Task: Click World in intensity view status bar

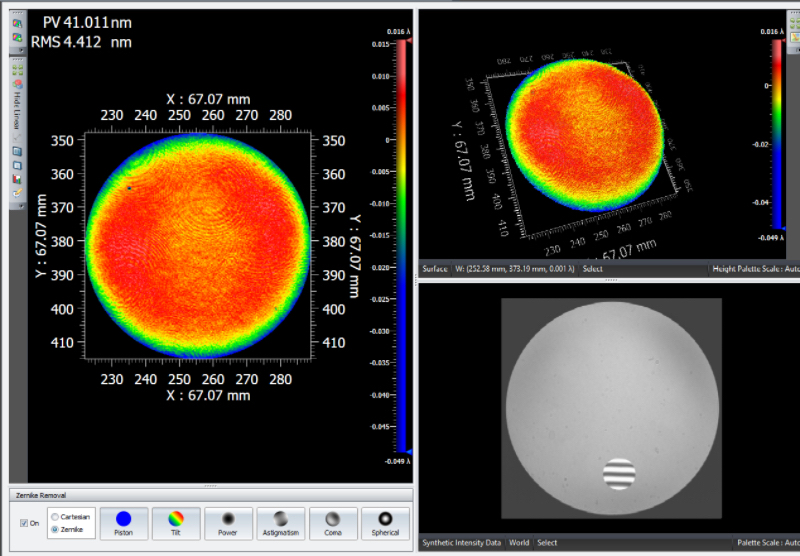Action: 519,543
